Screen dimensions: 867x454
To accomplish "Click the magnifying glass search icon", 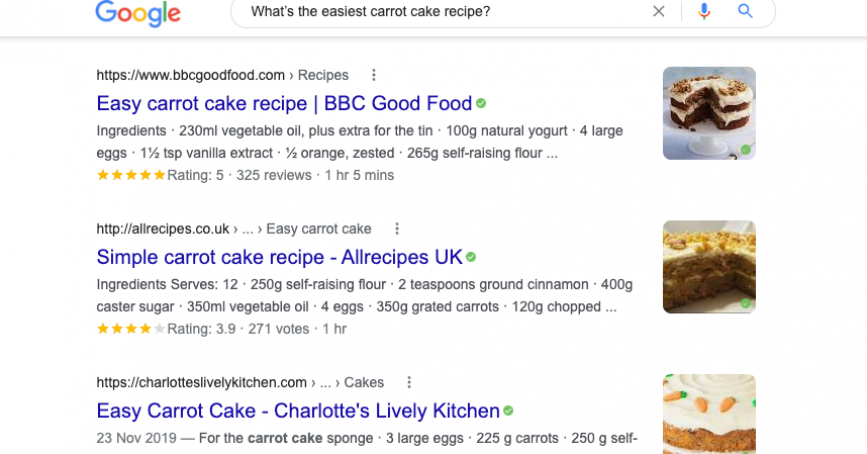I will (x=745, y=11).
